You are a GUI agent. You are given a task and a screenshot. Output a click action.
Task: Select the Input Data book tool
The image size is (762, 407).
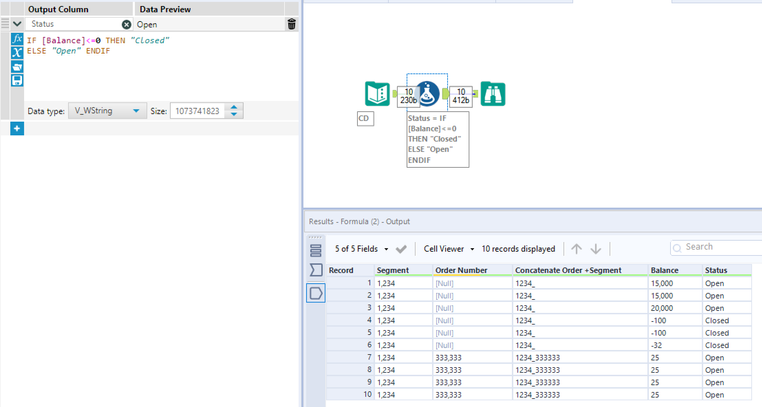pyautogui.click(x=377, y=94)
